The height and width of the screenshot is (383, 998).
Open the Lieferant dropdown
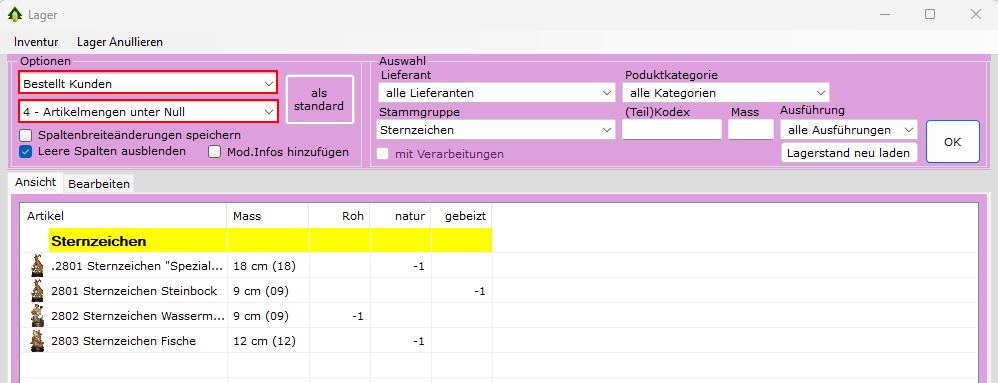(x=496, y=93)
